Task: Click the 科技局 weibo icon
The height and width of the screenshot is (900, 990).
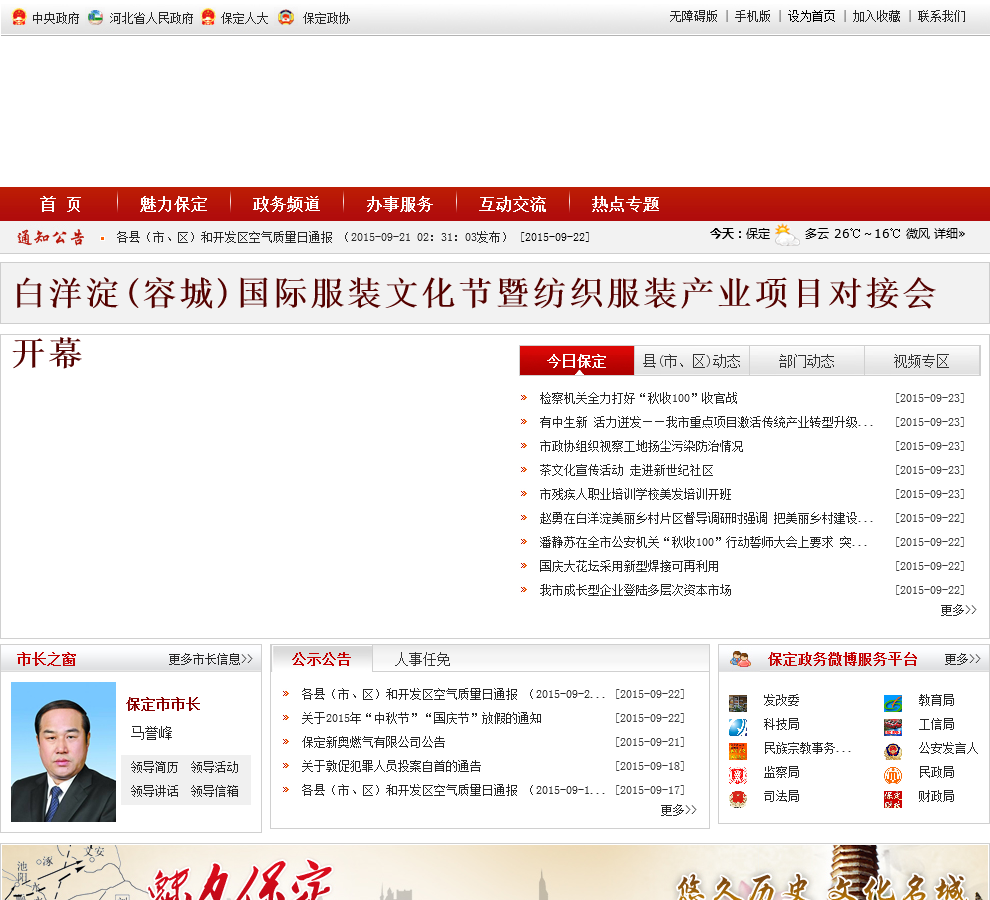Action: click(x=737, y=727)
